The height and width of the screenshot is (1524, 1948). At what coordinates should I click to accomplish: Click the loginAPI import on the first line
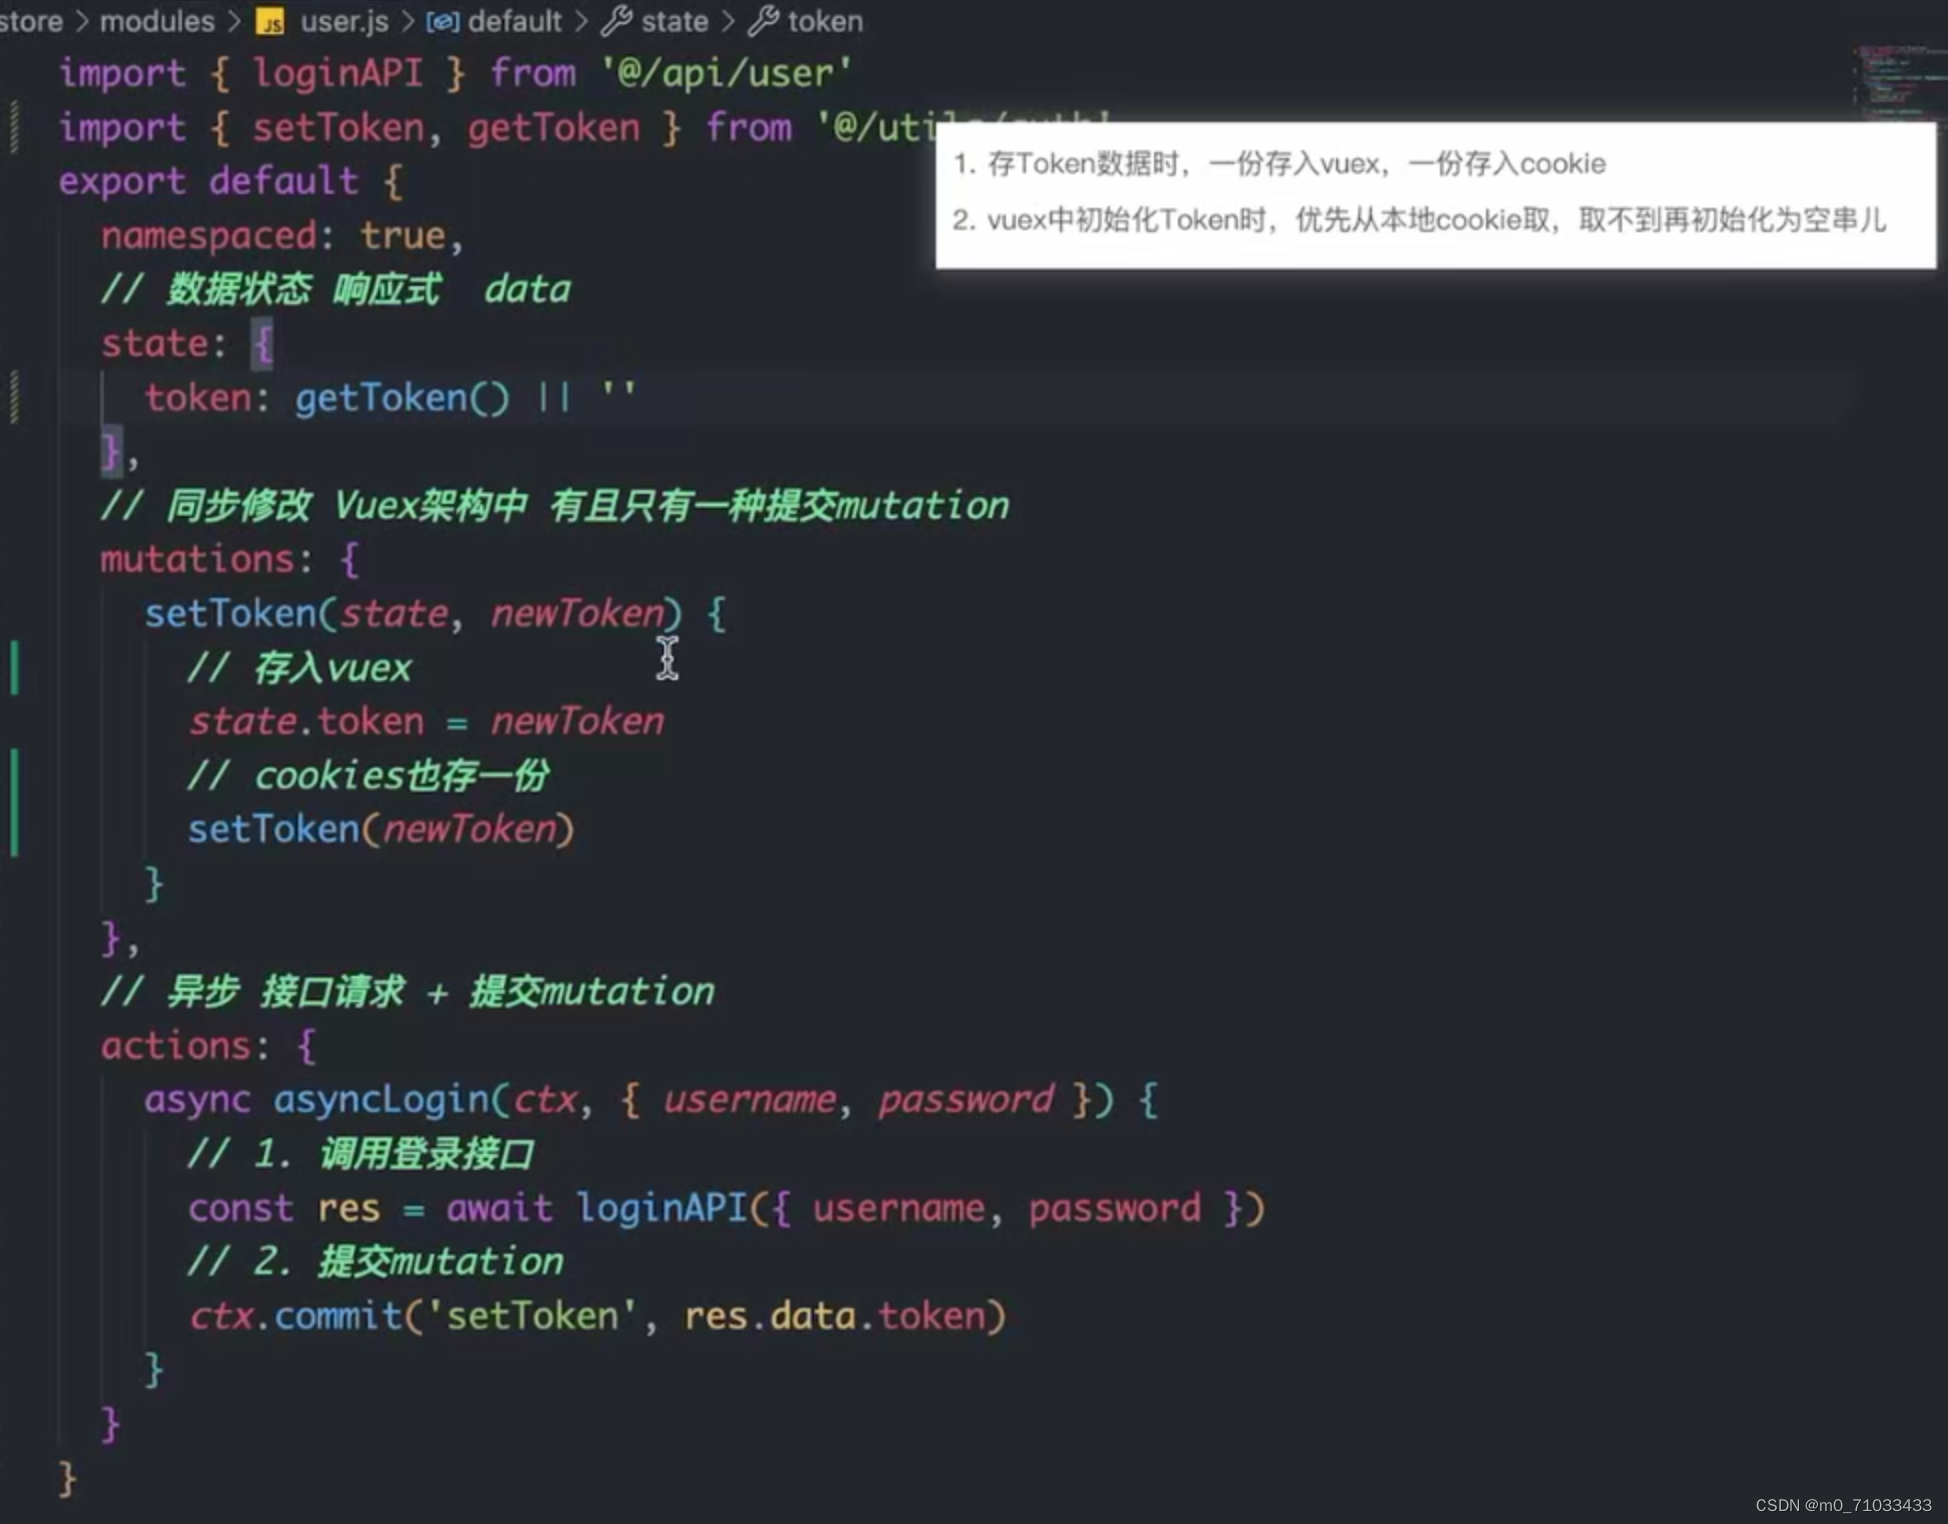(x=336, y=72)
